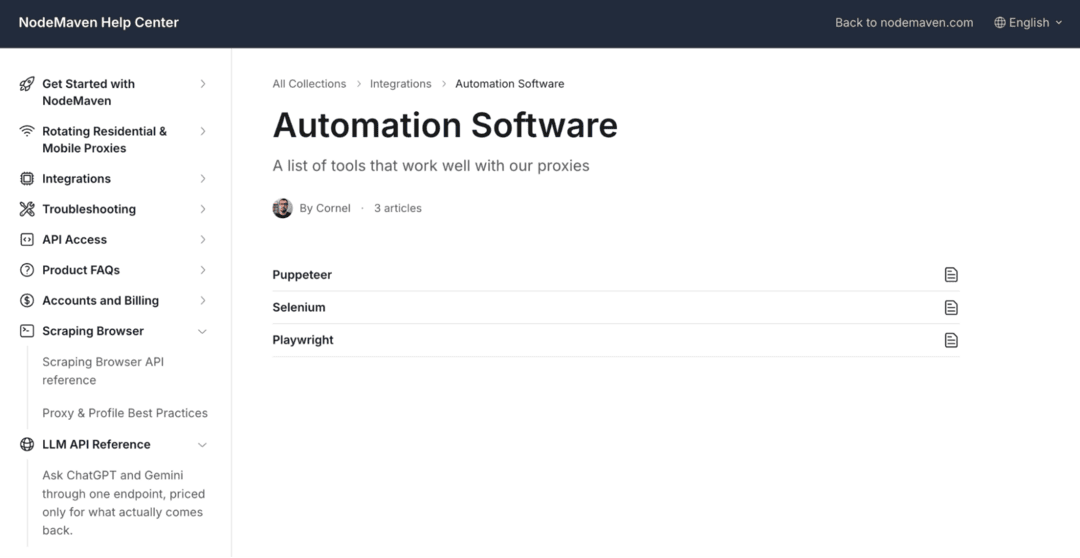Click the code bracket icon for API Access
Screen dimensions: 1080x558
click(x=27, y=240)
